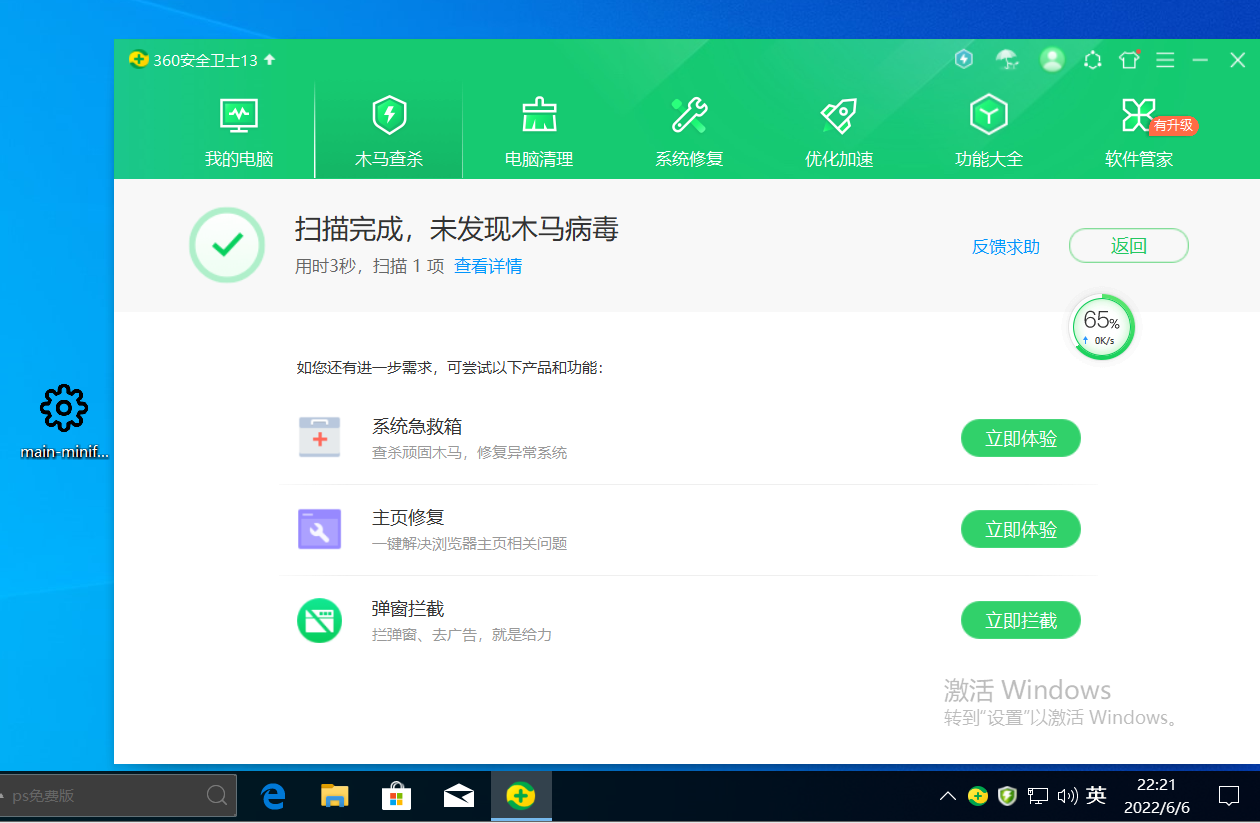
Task: Click the 65% floating acceleration ball
Action: tap(1103, 327)
